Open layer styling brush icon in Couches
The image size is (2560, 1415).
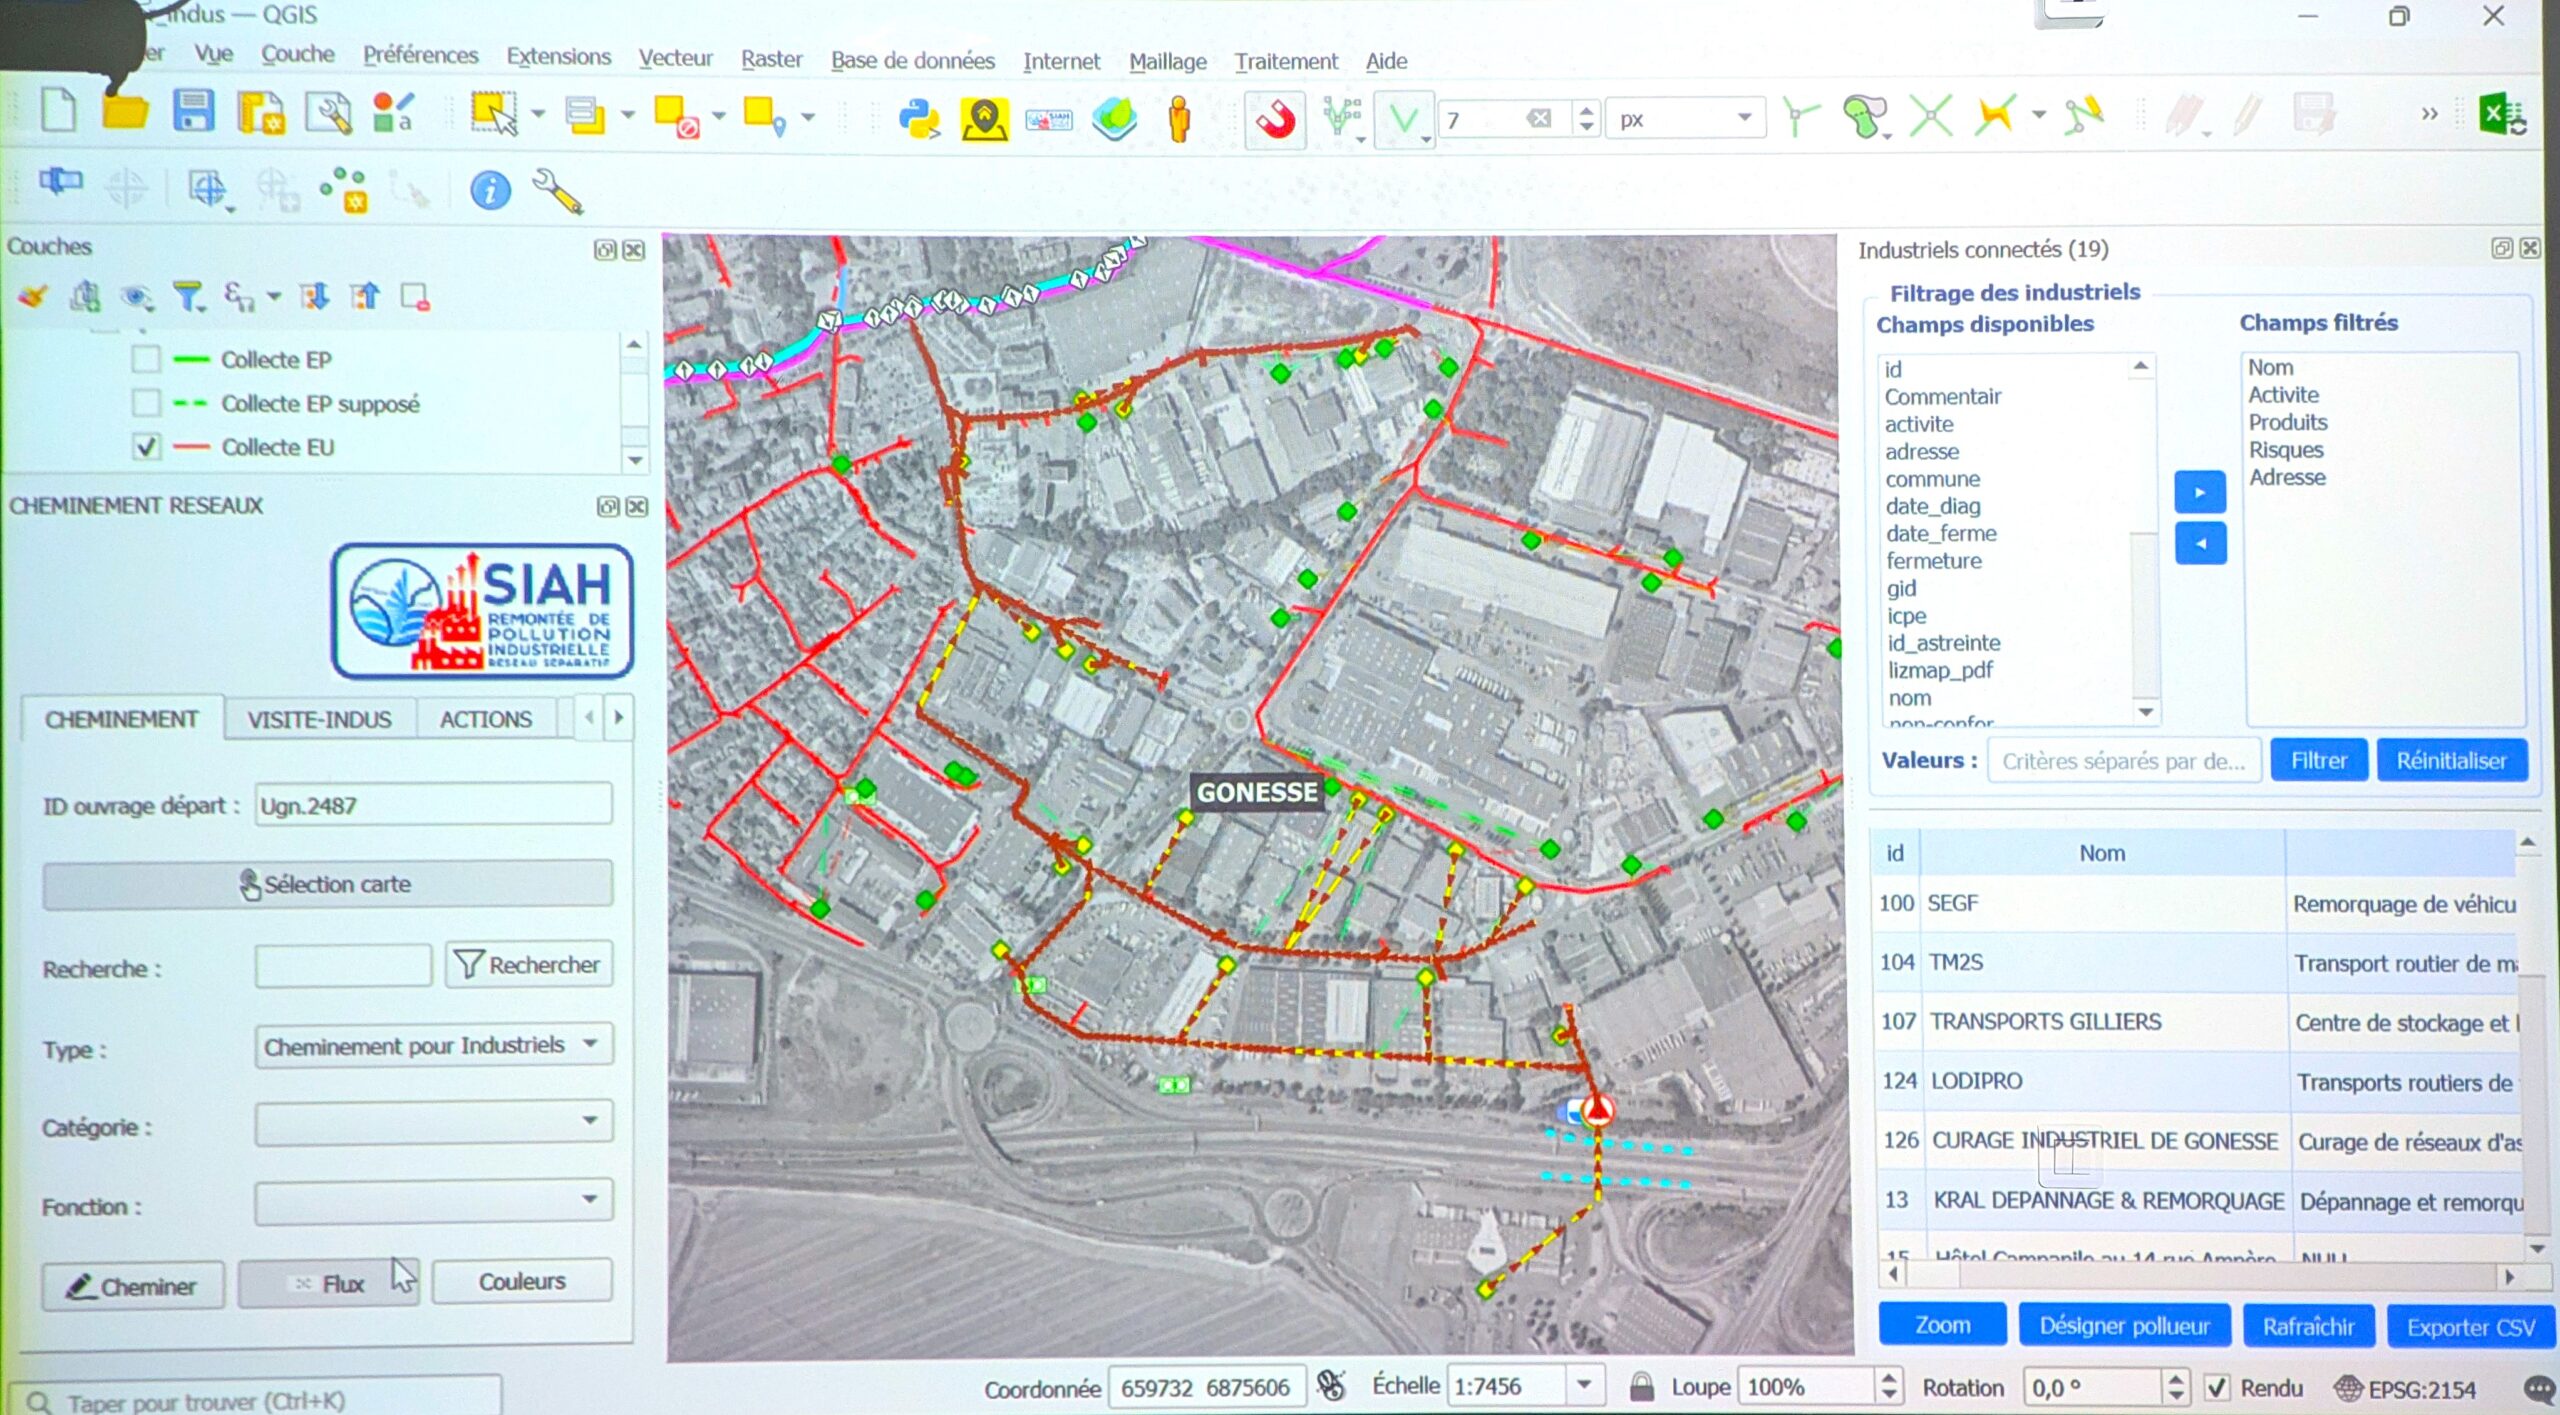(33, 296)
